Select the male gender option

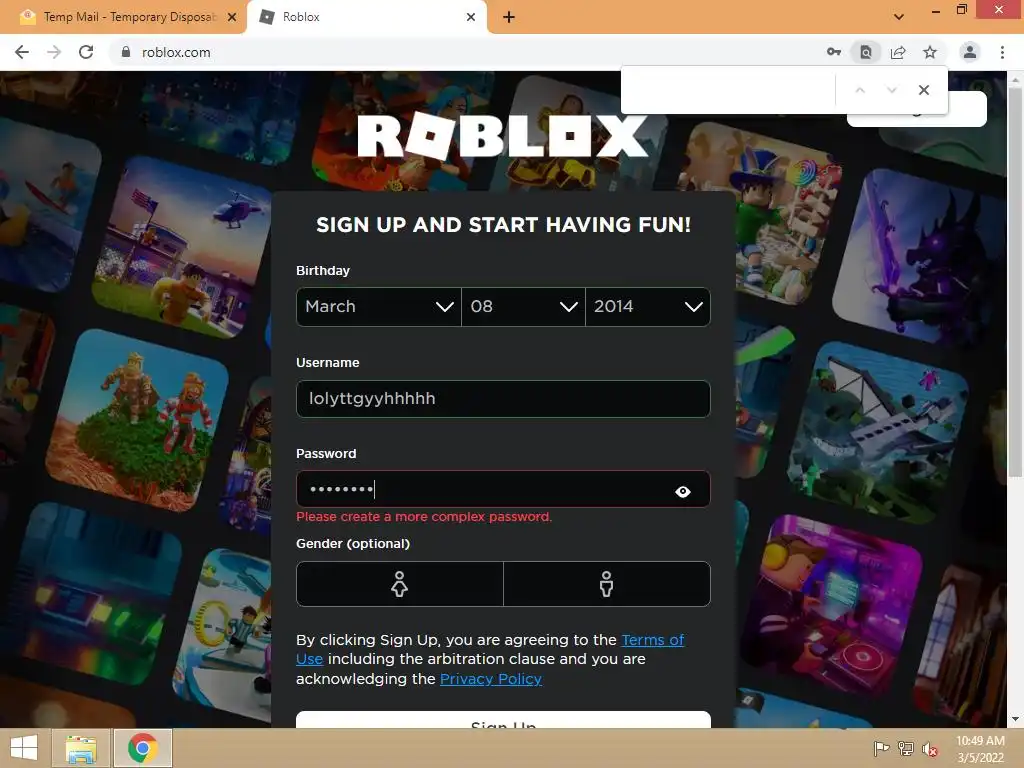[x=607, y=584]
